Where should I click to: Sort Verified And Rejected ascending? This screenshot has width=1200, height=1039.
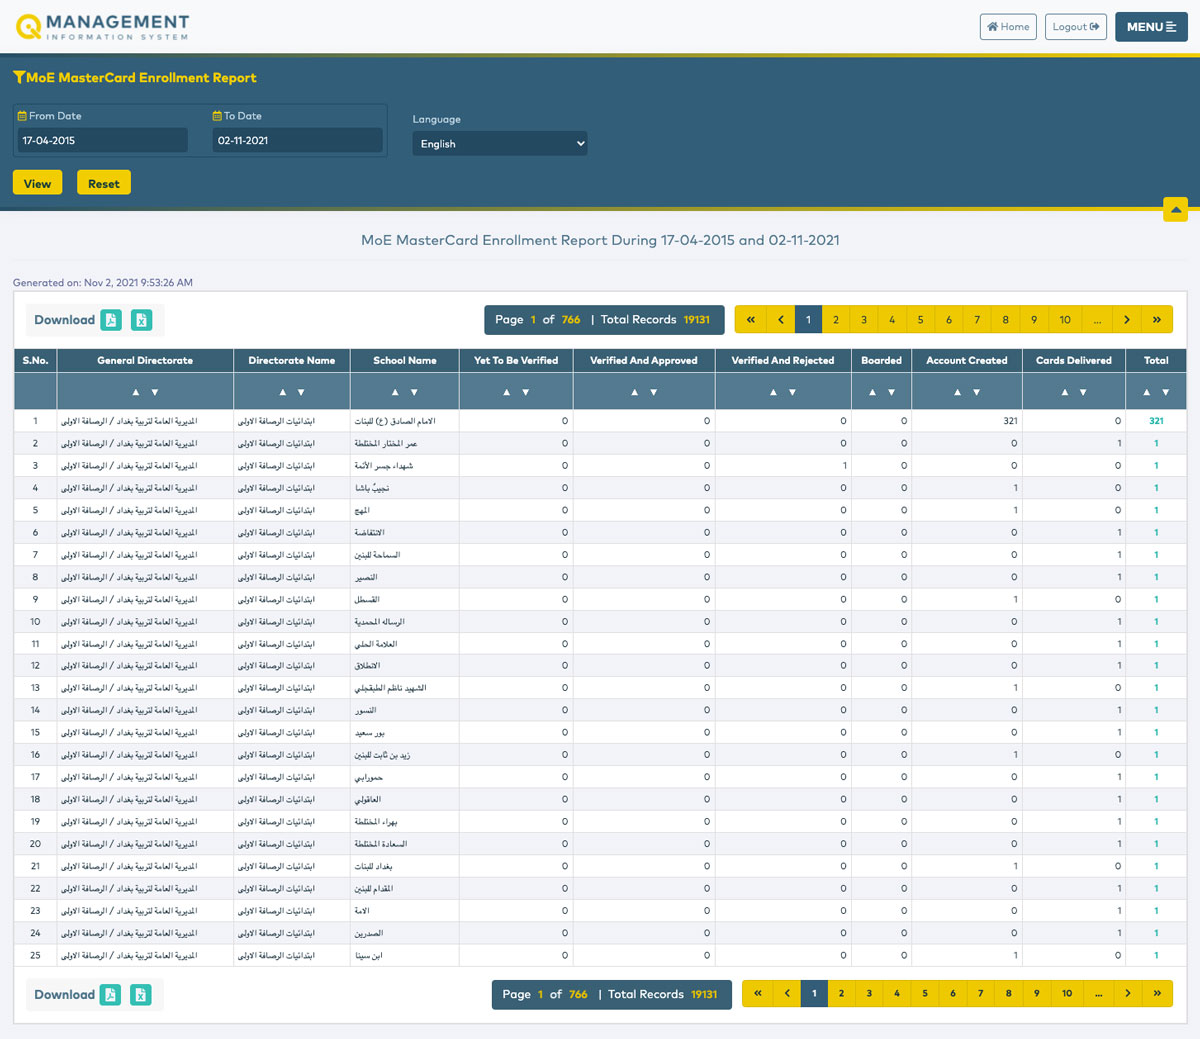click(773, 392)
